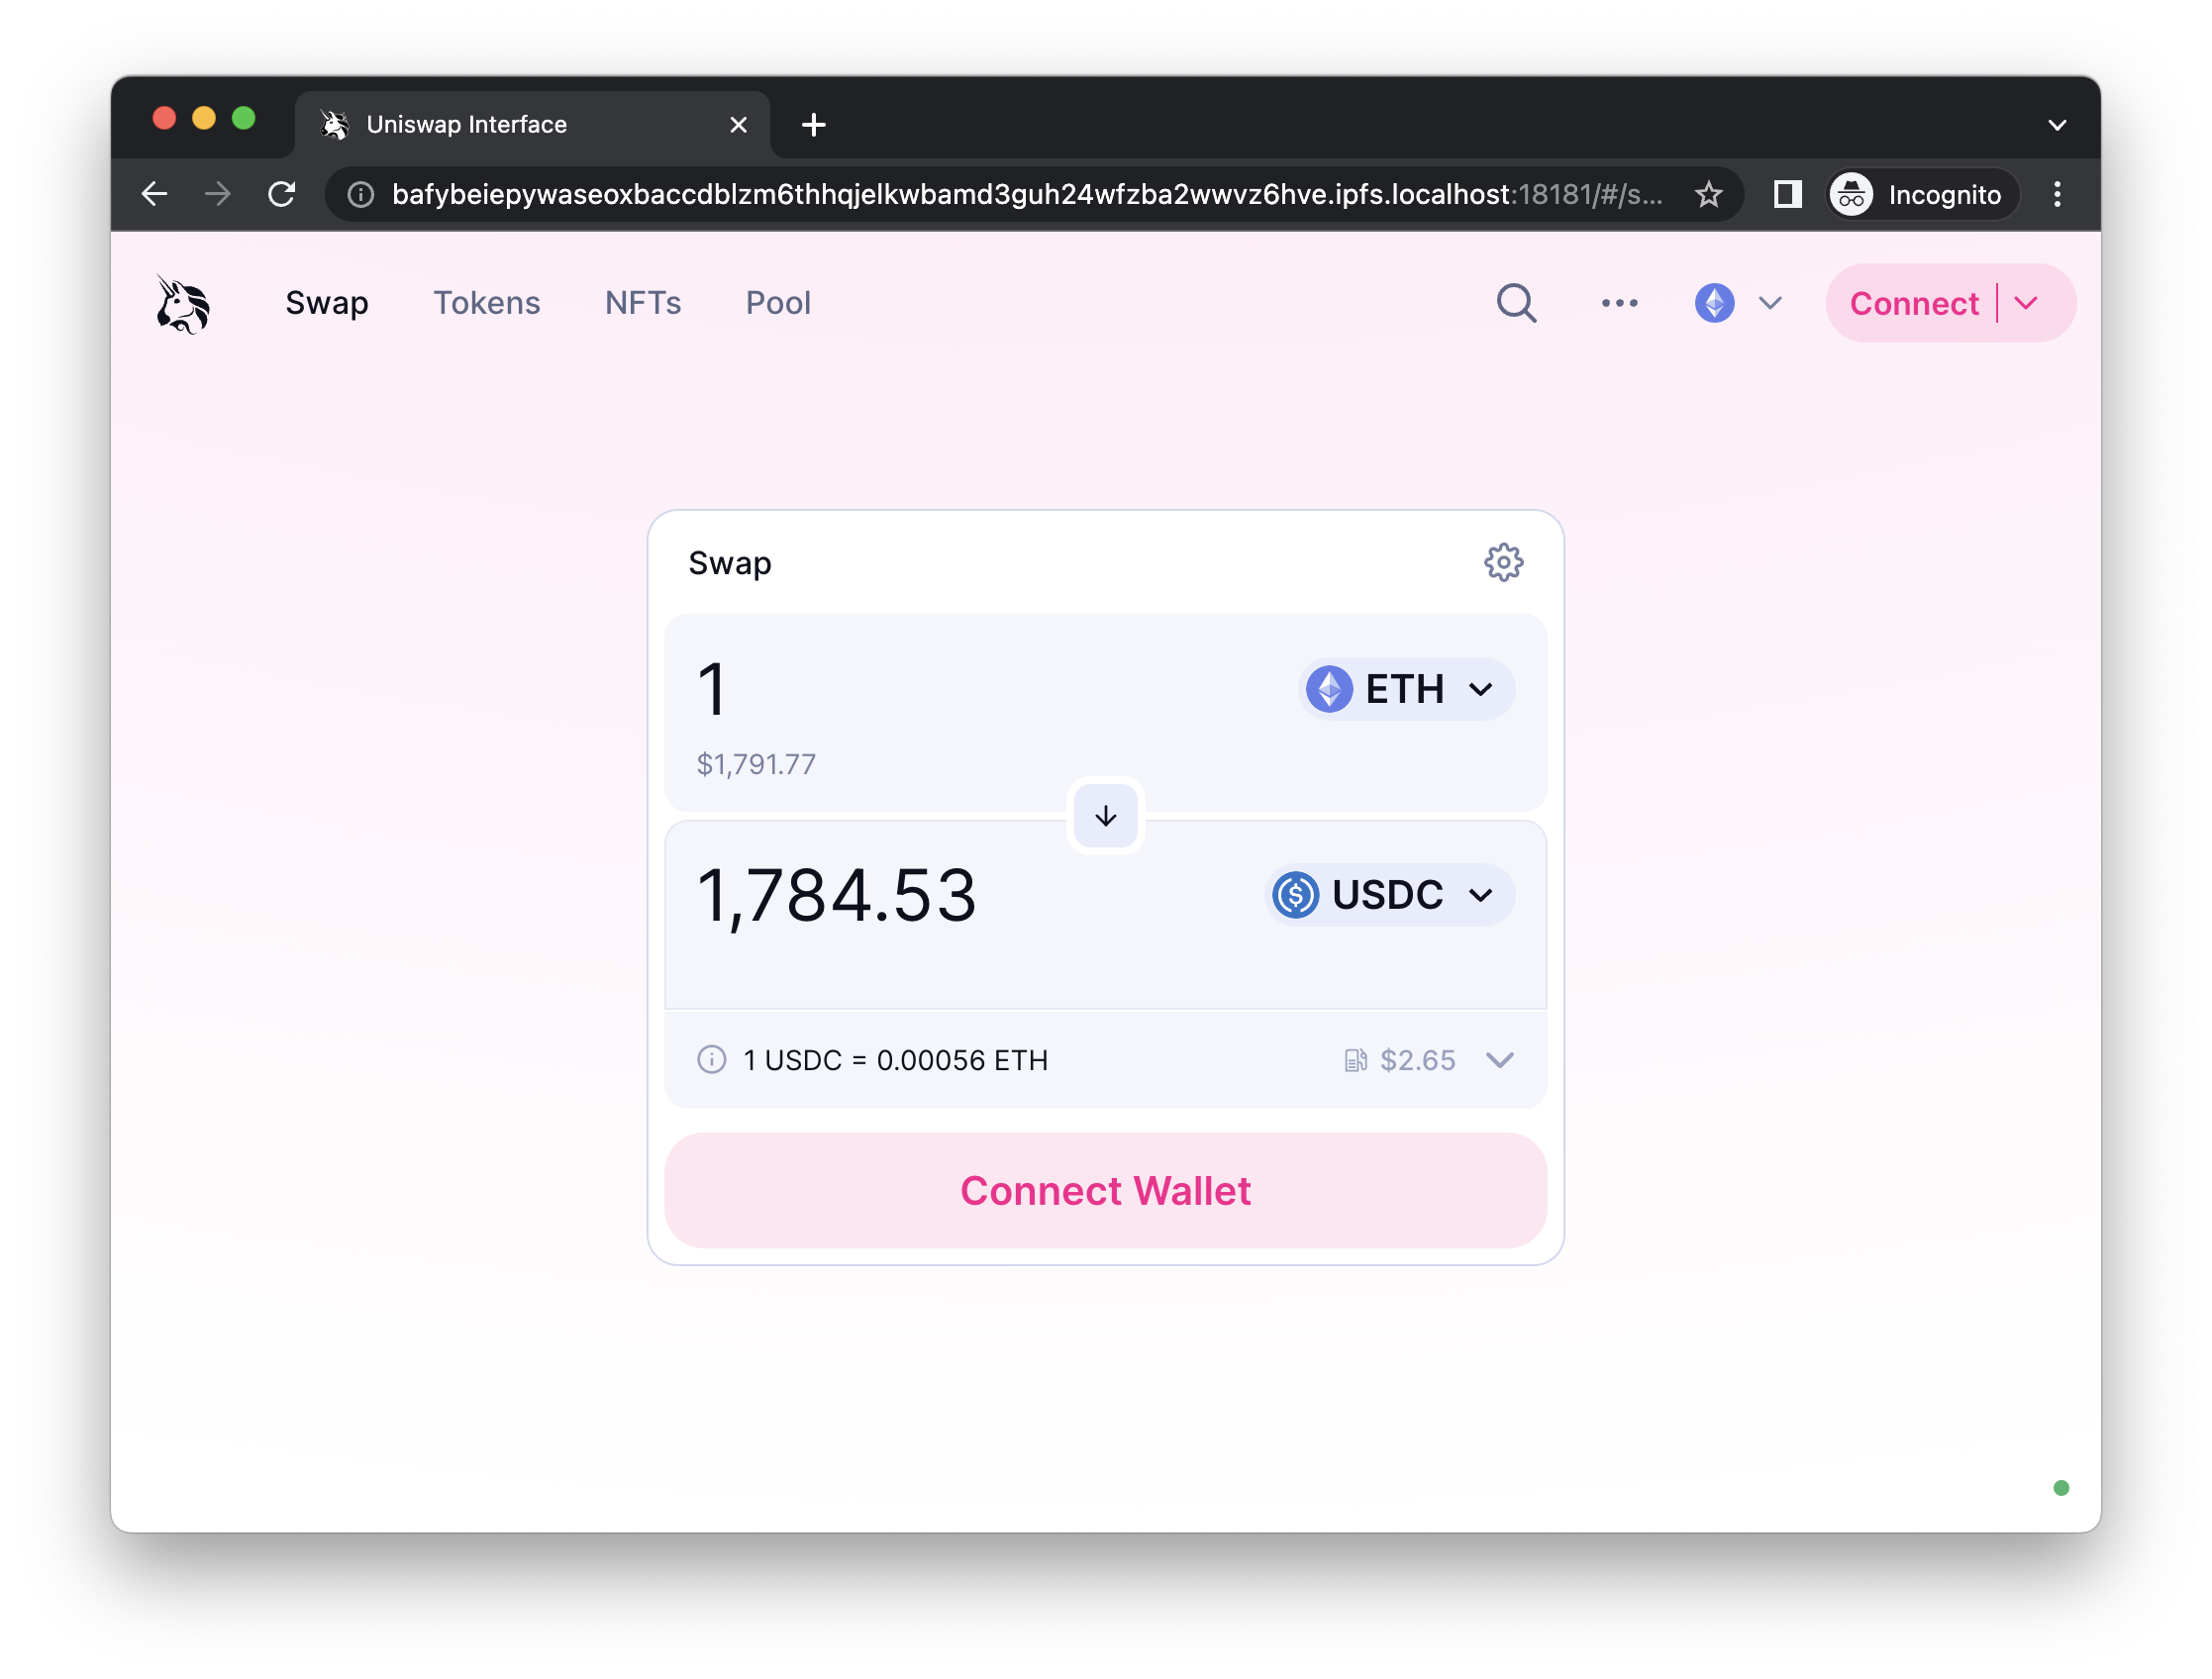Reload the page
This screenshot has height=1679, width=2212.
282,194
